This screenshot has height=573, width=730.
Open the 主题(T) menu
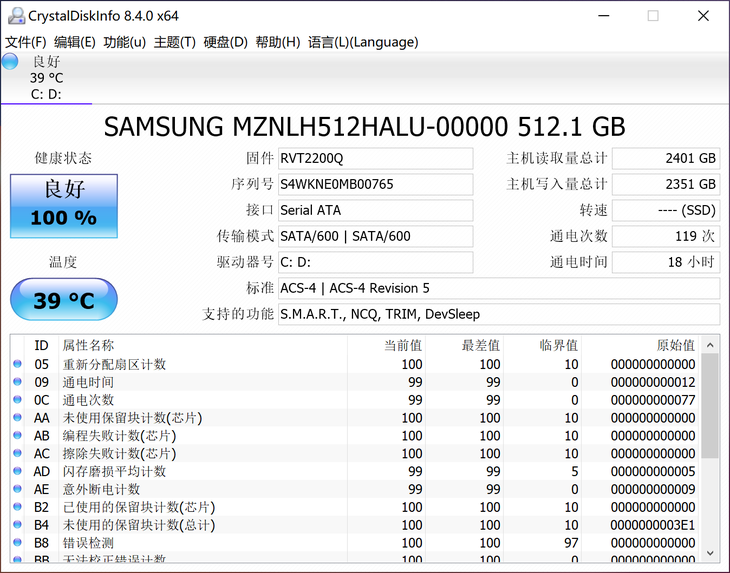click(x=174, y=42)
